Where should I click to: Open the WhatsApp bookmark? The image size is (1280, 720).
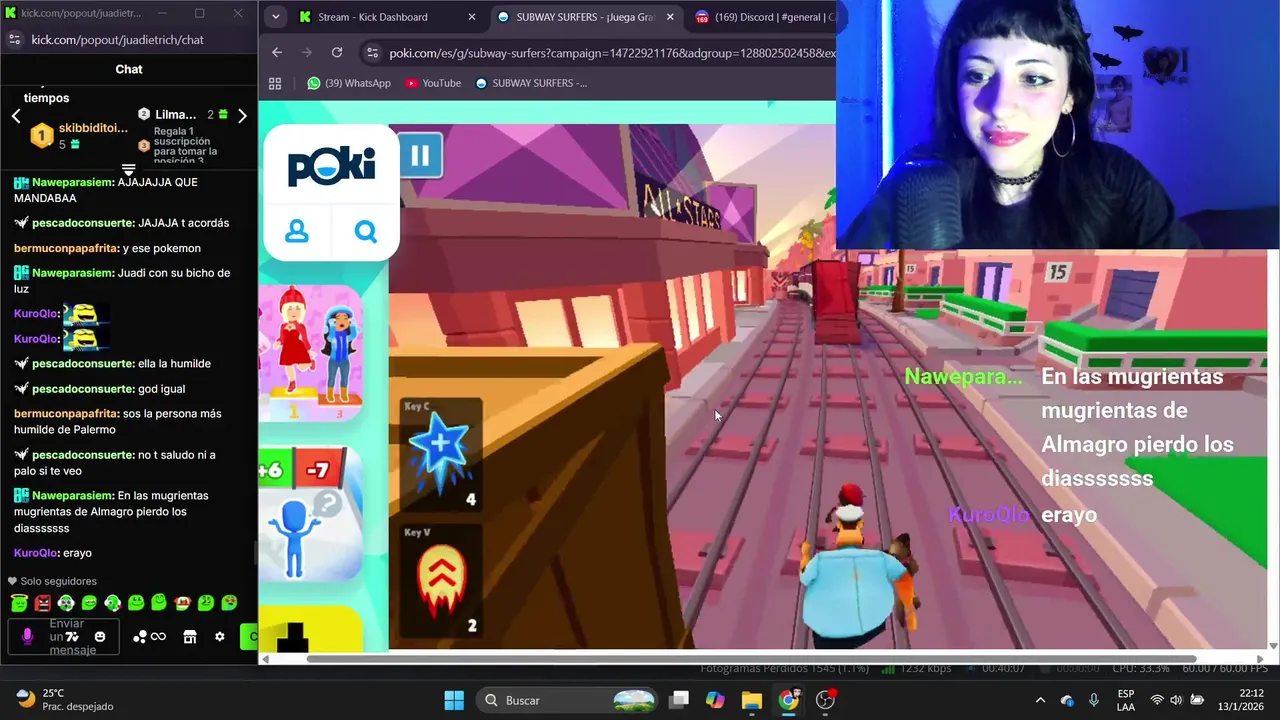point(349,83)
